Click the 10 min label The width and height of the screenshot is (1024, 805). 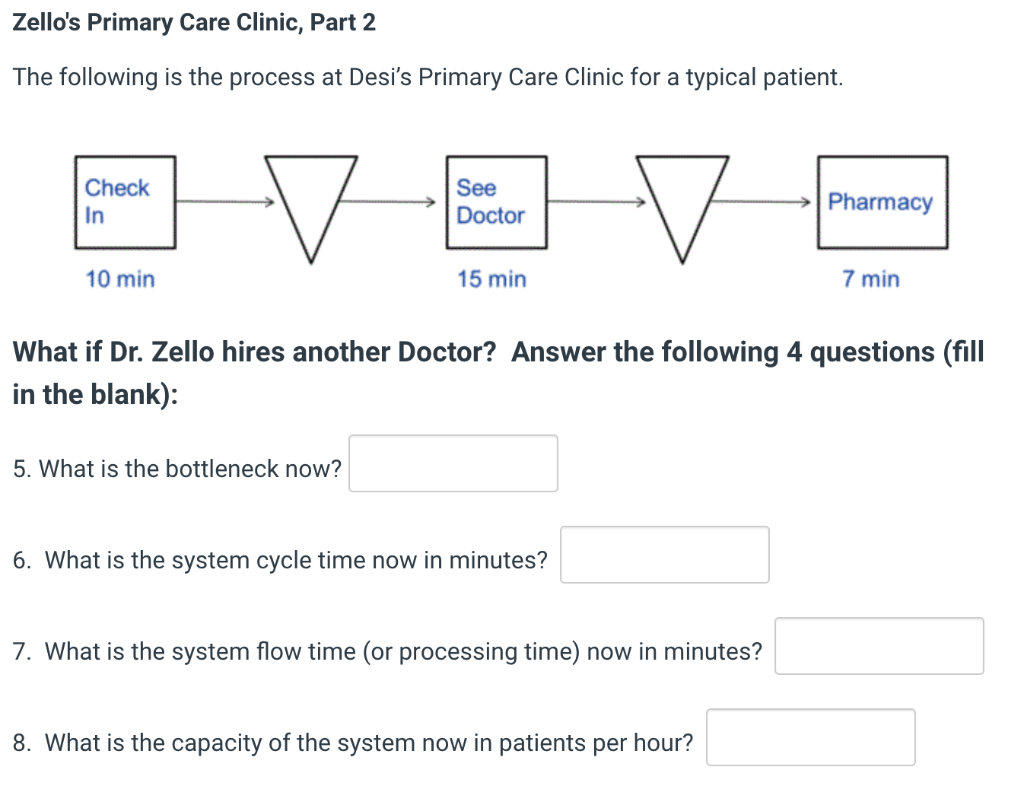point(118,280)
